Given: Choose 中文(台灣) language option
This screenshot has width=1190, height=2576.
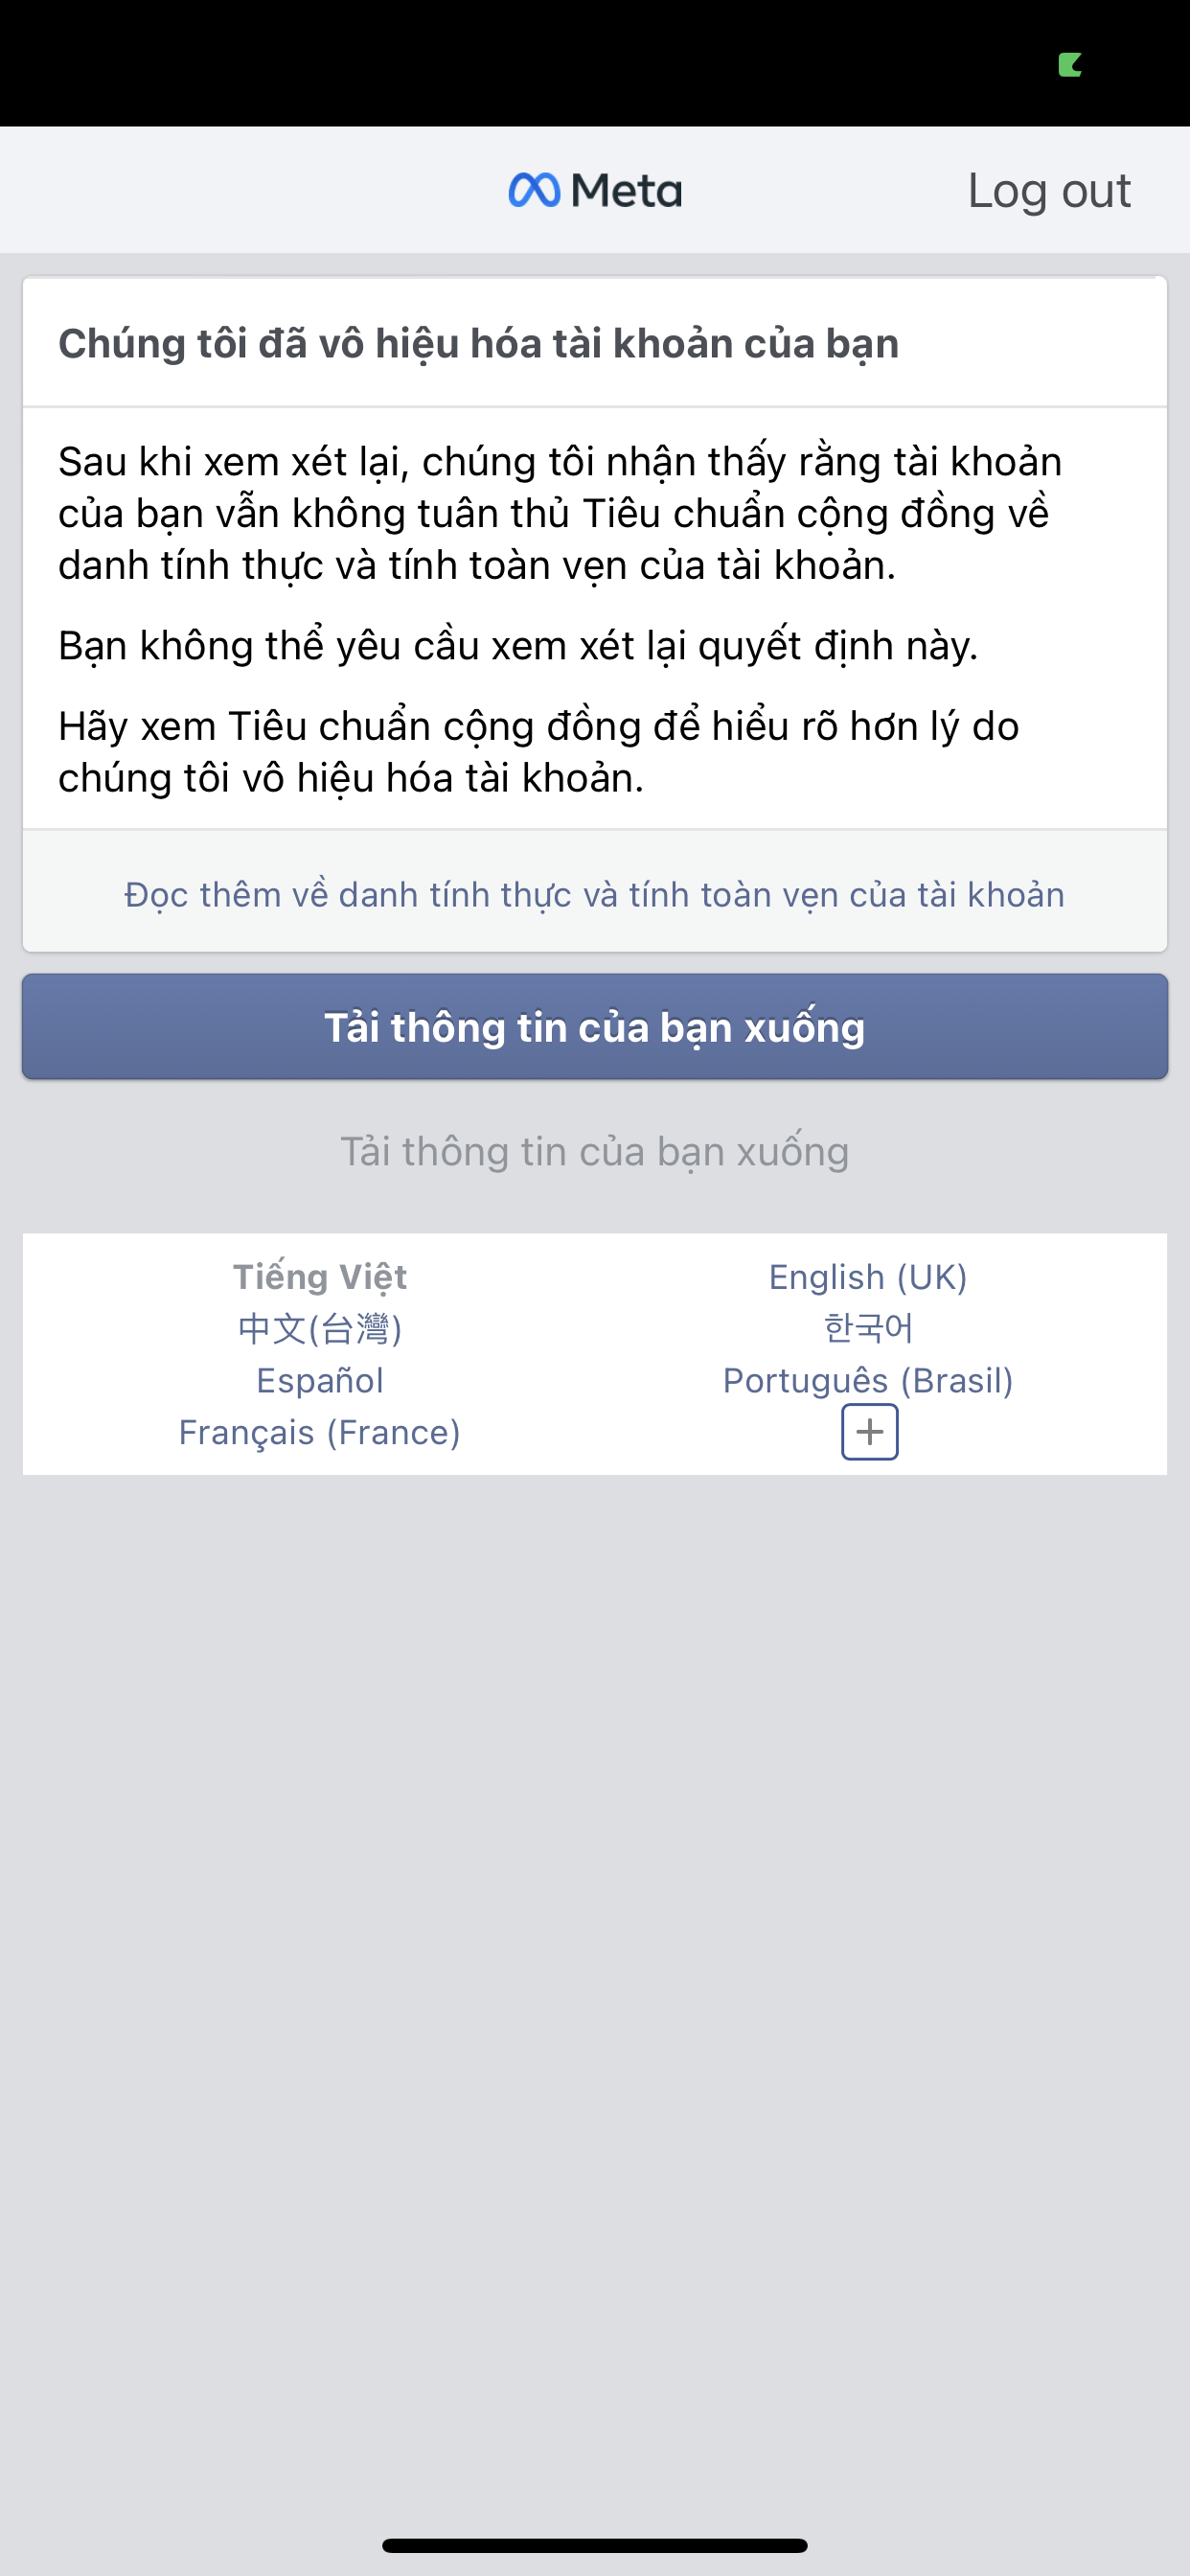Looking at the screenshot, I should pyautogui.click(x=320, y=1329).
